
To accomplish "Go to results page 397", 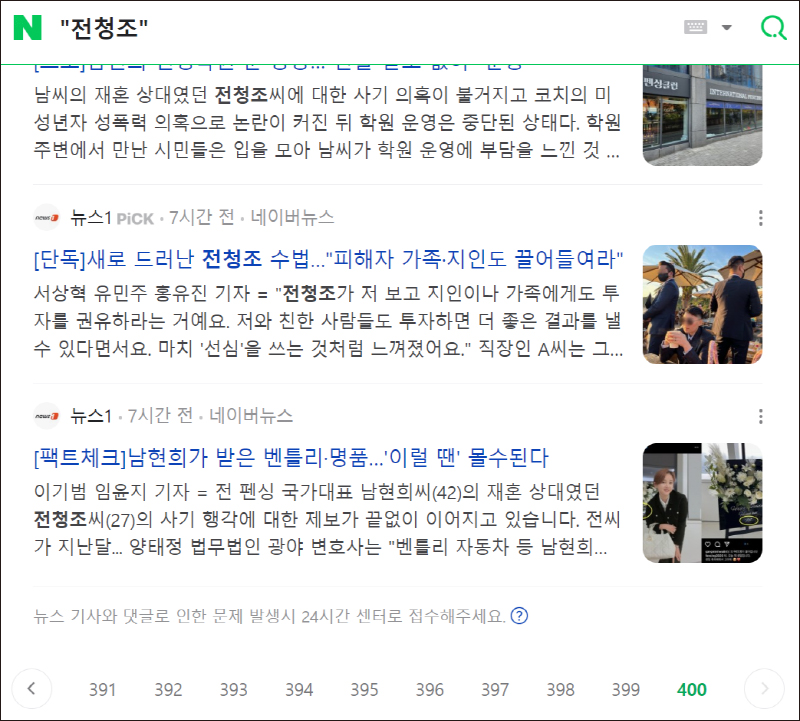I will pyautogui.click(x=495, y=689).
